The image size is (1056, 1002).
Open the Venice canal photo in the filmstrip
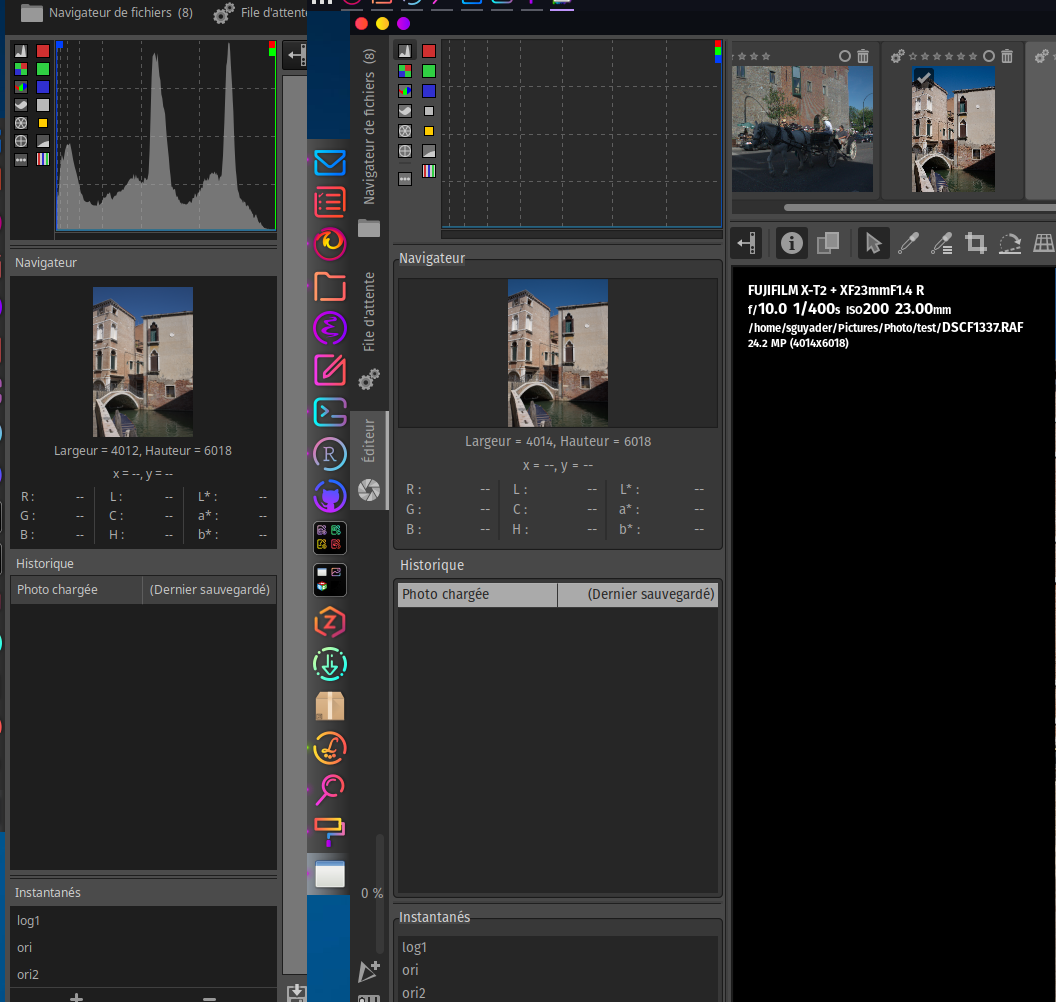click(x=953, y=129)
